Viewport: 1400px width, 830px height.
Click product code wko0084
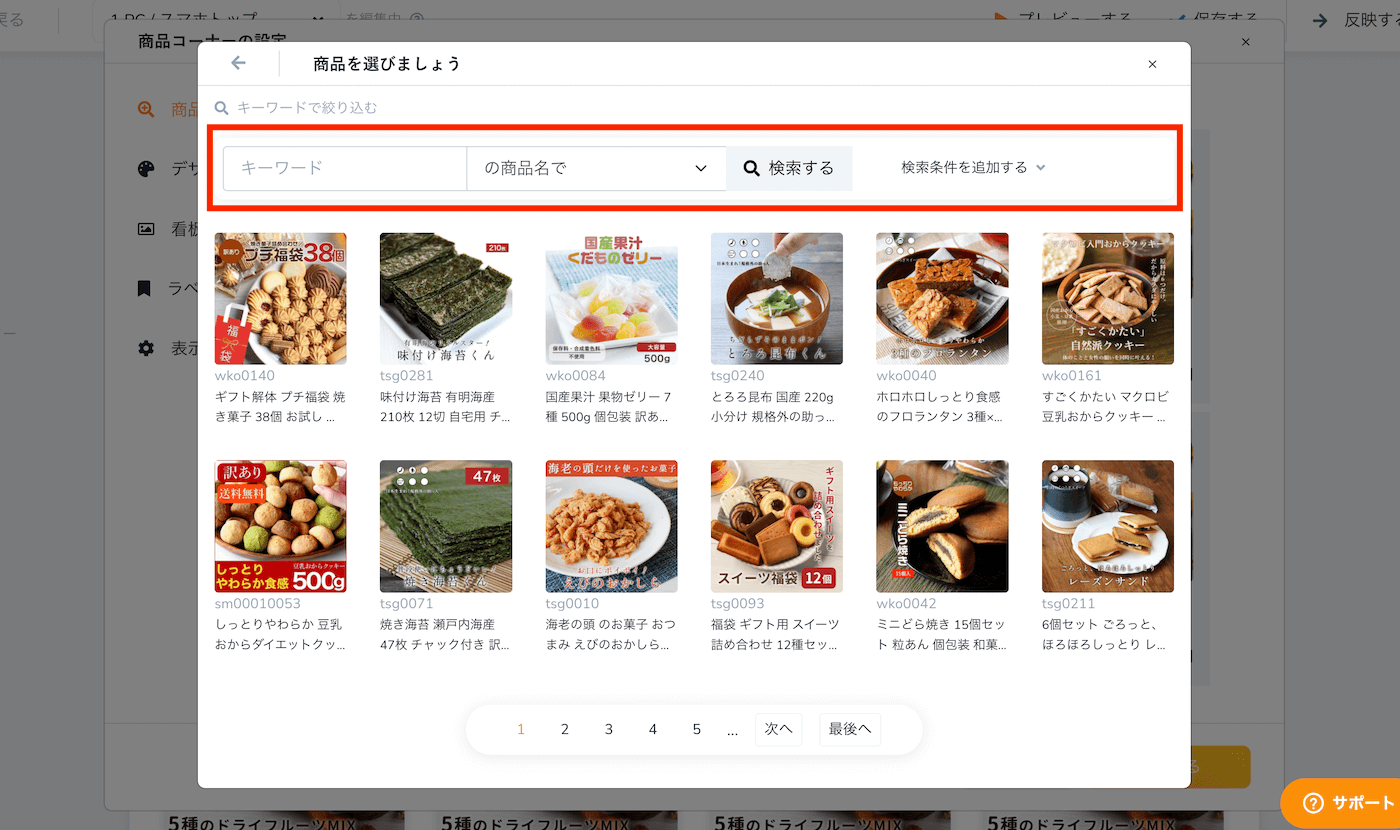pyautogui.click(x=576, y=376)
